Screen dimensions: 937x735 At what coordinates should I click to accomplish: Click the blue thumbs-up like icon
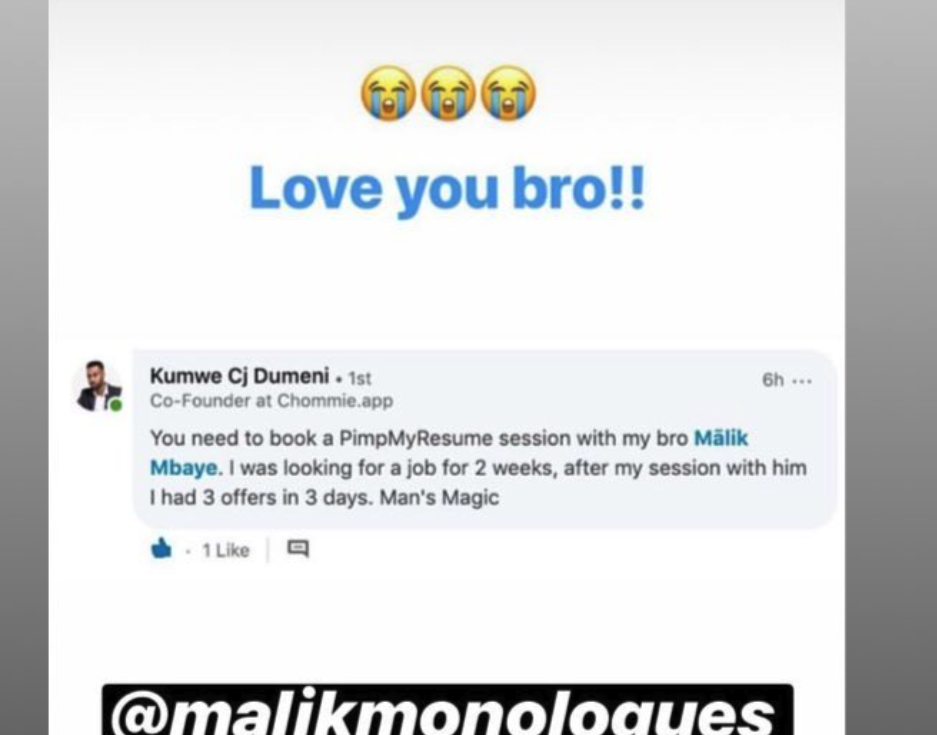(x=161, y=548)
